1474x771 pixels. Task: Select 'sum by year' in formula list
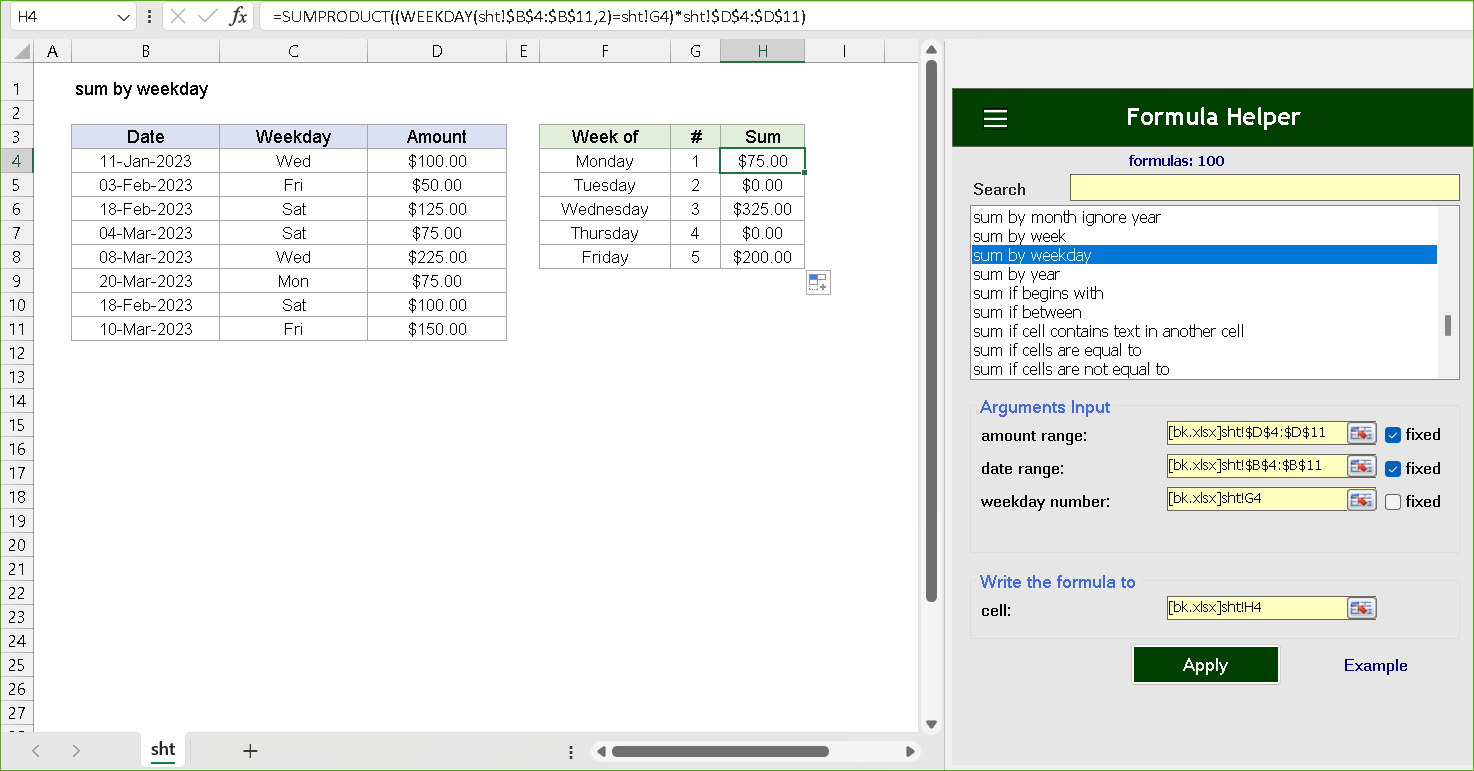pyautogui.click(x=1016, y=274)
